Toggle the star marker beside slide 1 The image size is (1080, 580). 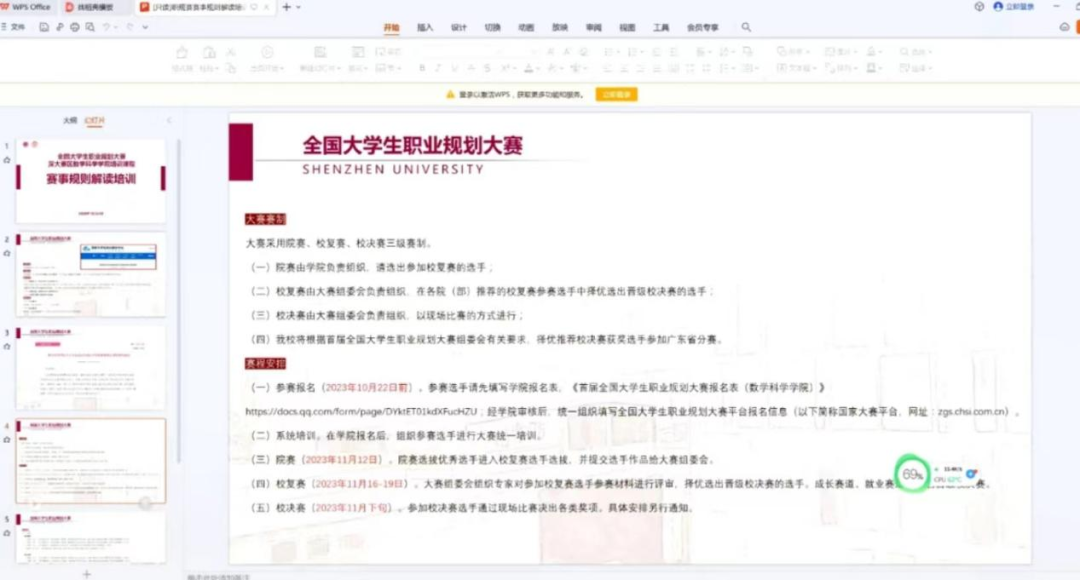click(7, 159)
